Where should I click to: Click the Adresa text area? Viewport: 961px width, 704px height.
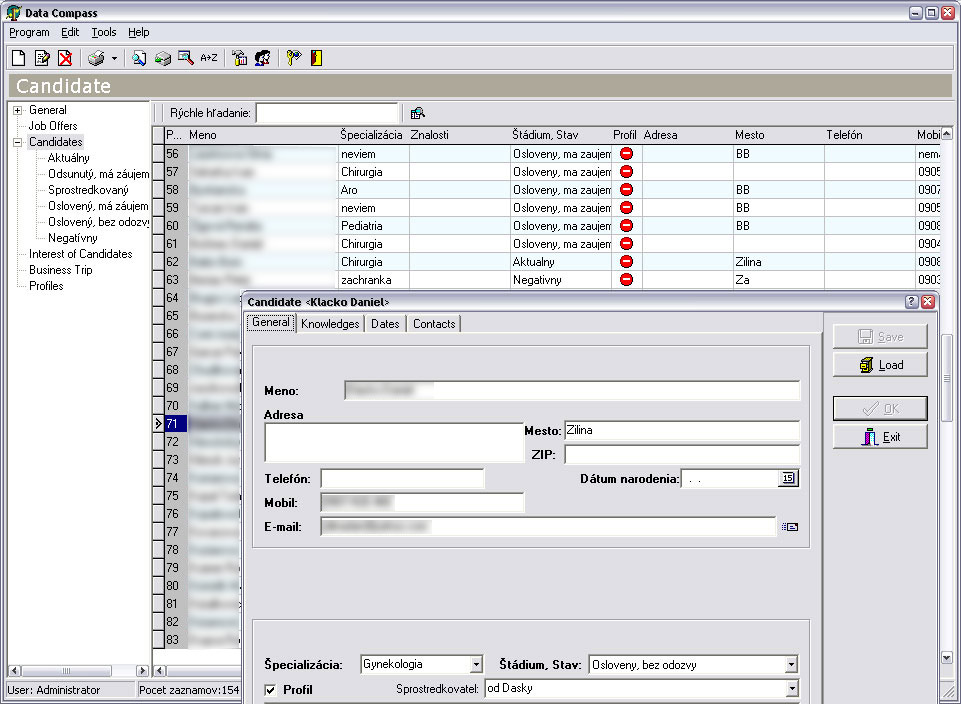(x=393, y=442)
